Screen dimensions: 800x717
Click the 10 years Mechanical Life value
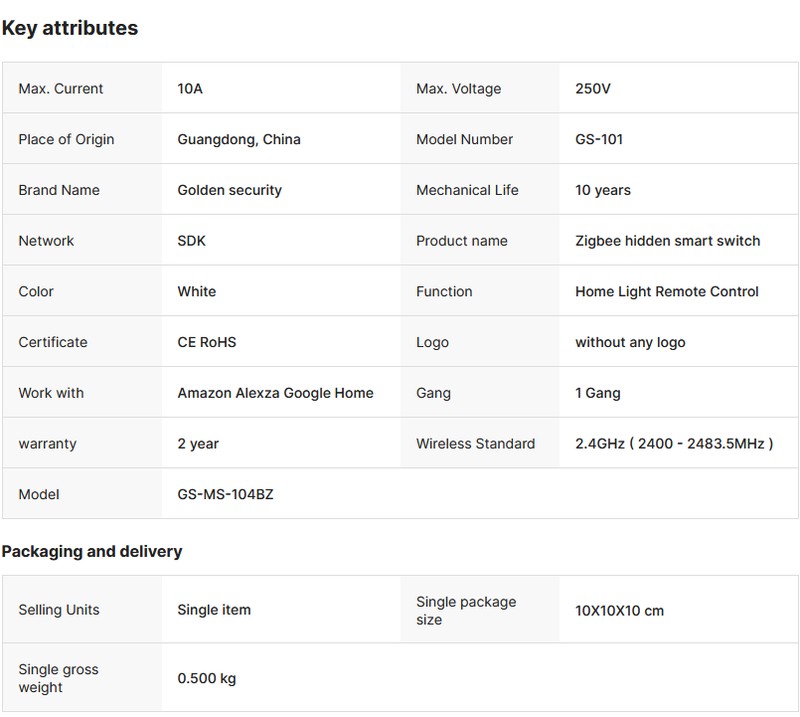tap(603, 190)
